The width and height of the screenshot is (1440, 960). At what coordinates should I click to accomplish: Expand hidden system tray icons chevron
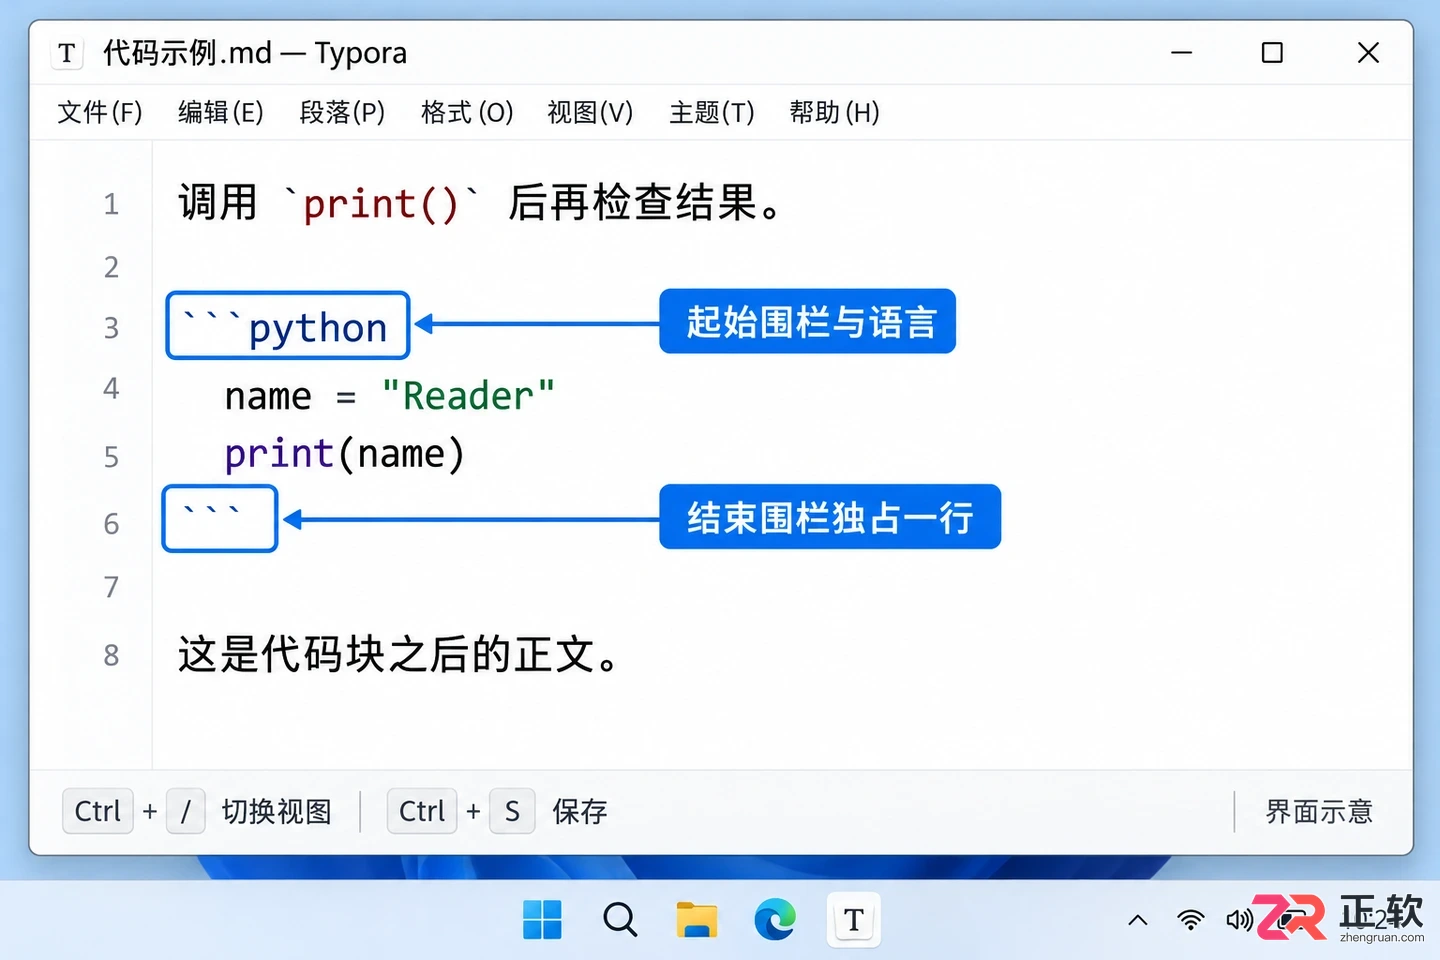click(x=1138, y=920)
